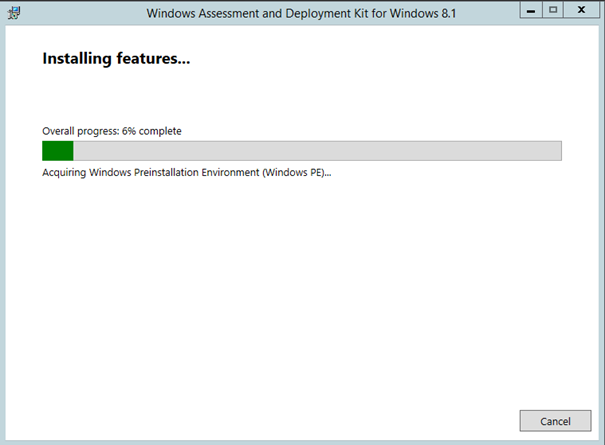Click the "6%" value in the progress label
The height and width of the screenshot is (445, 605).
coord(129,131)
